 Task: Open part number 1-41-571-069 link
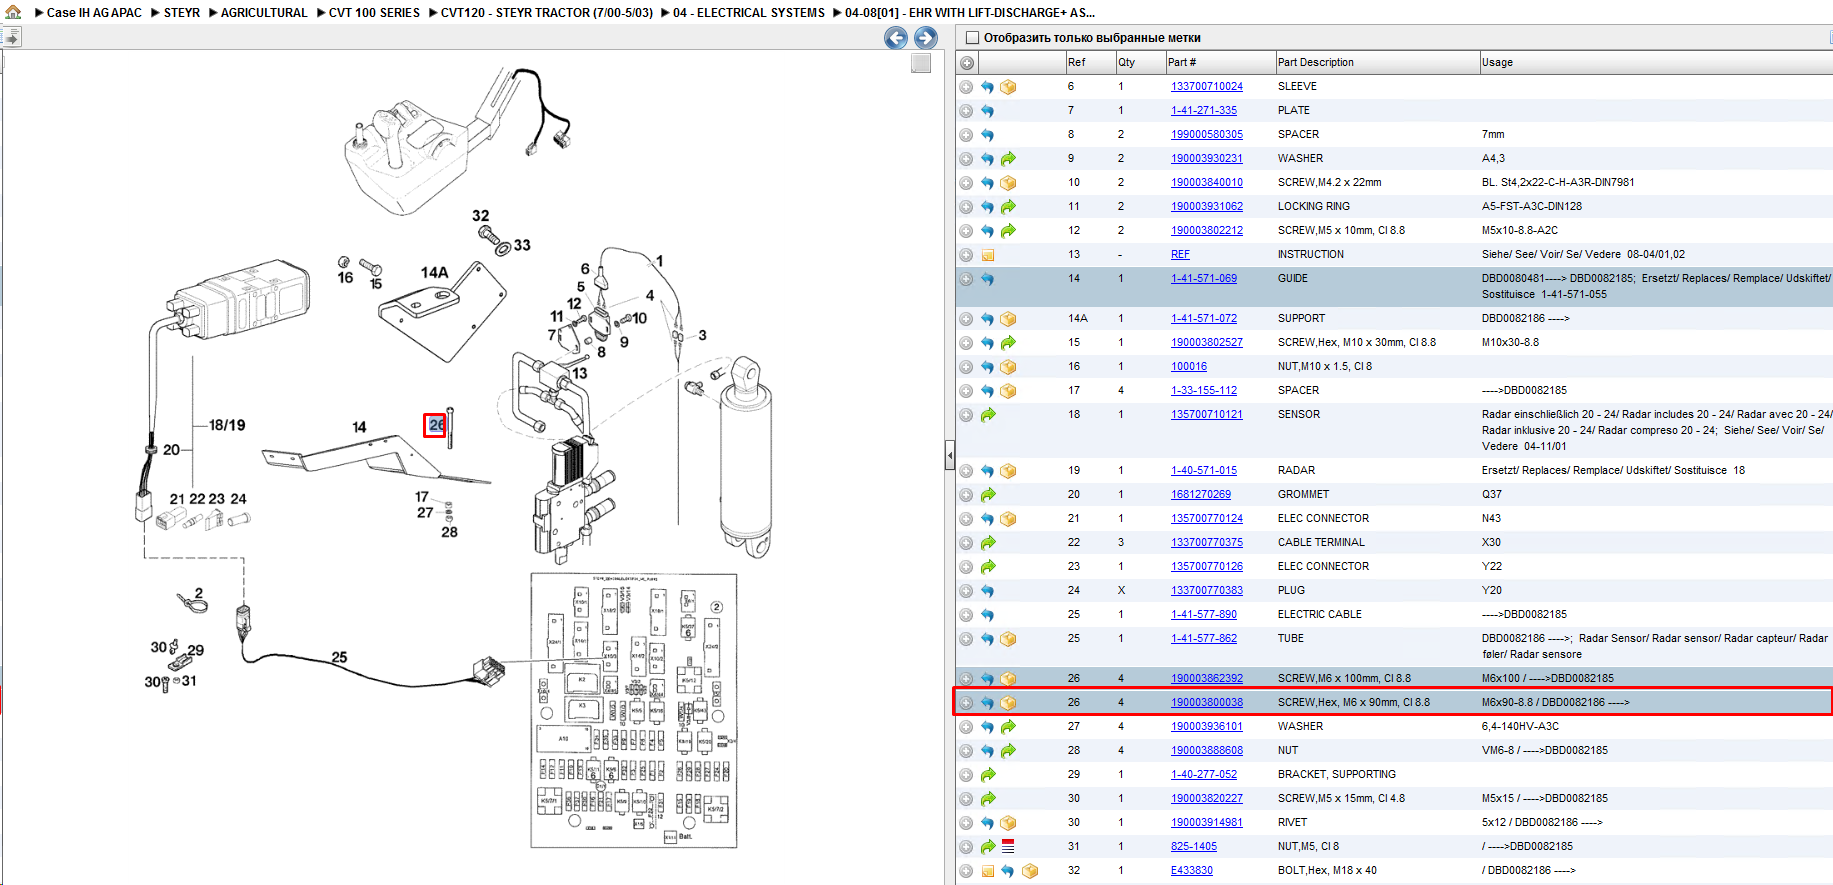1204,279
